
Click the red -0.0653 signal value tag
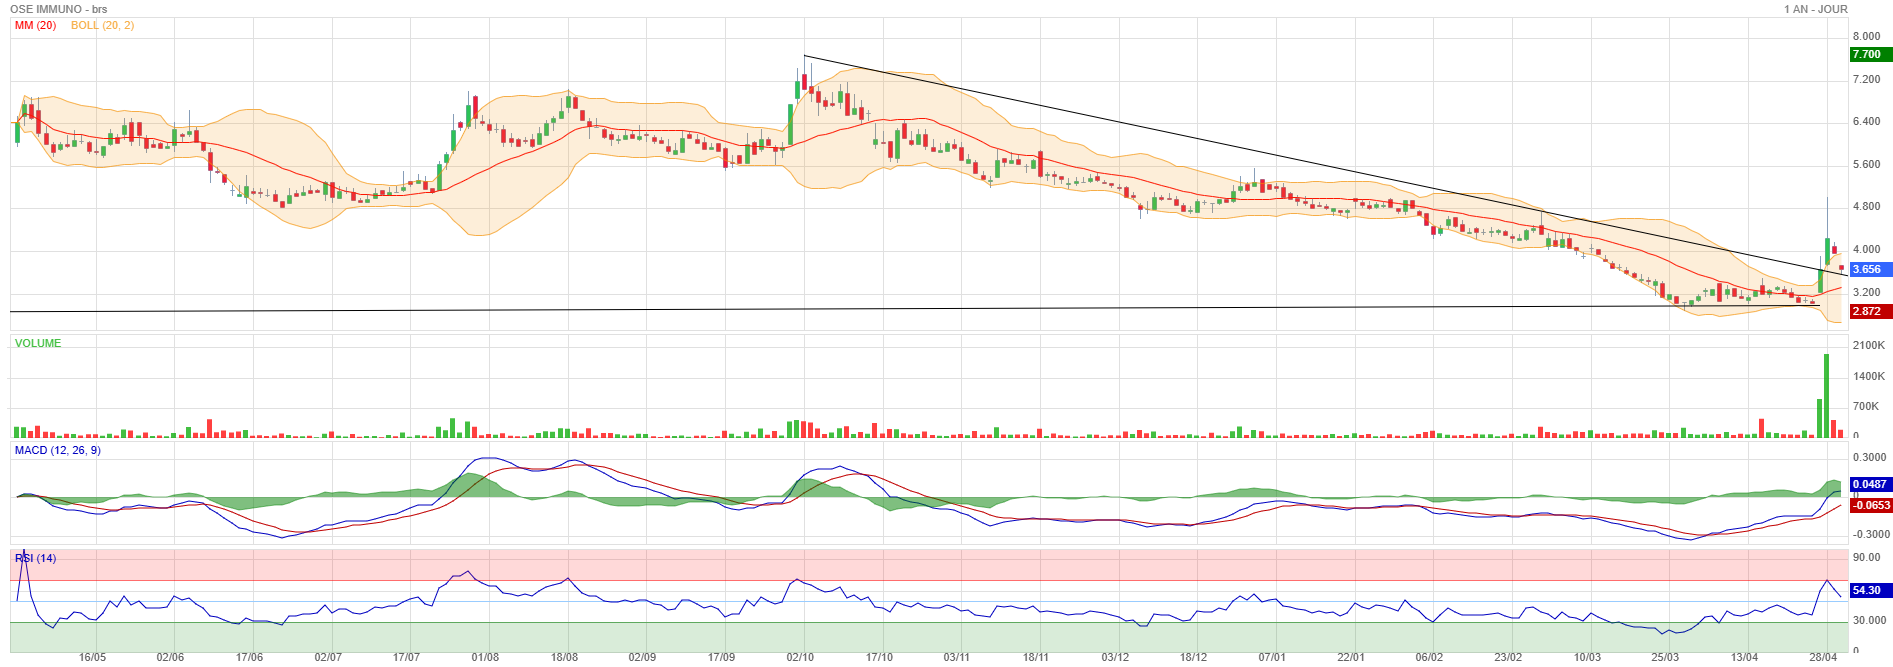(x=1870, y=505)
